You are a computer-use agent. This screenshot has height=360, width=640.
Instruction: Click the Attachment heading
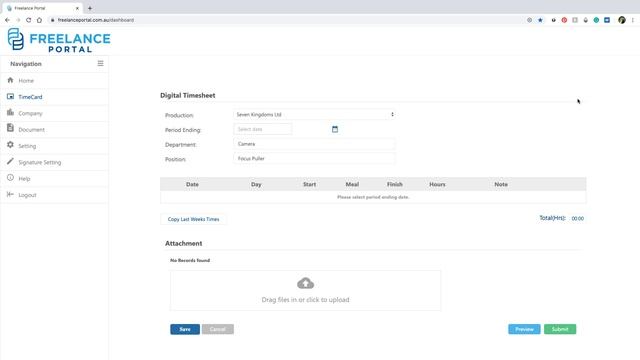[183, 243]
